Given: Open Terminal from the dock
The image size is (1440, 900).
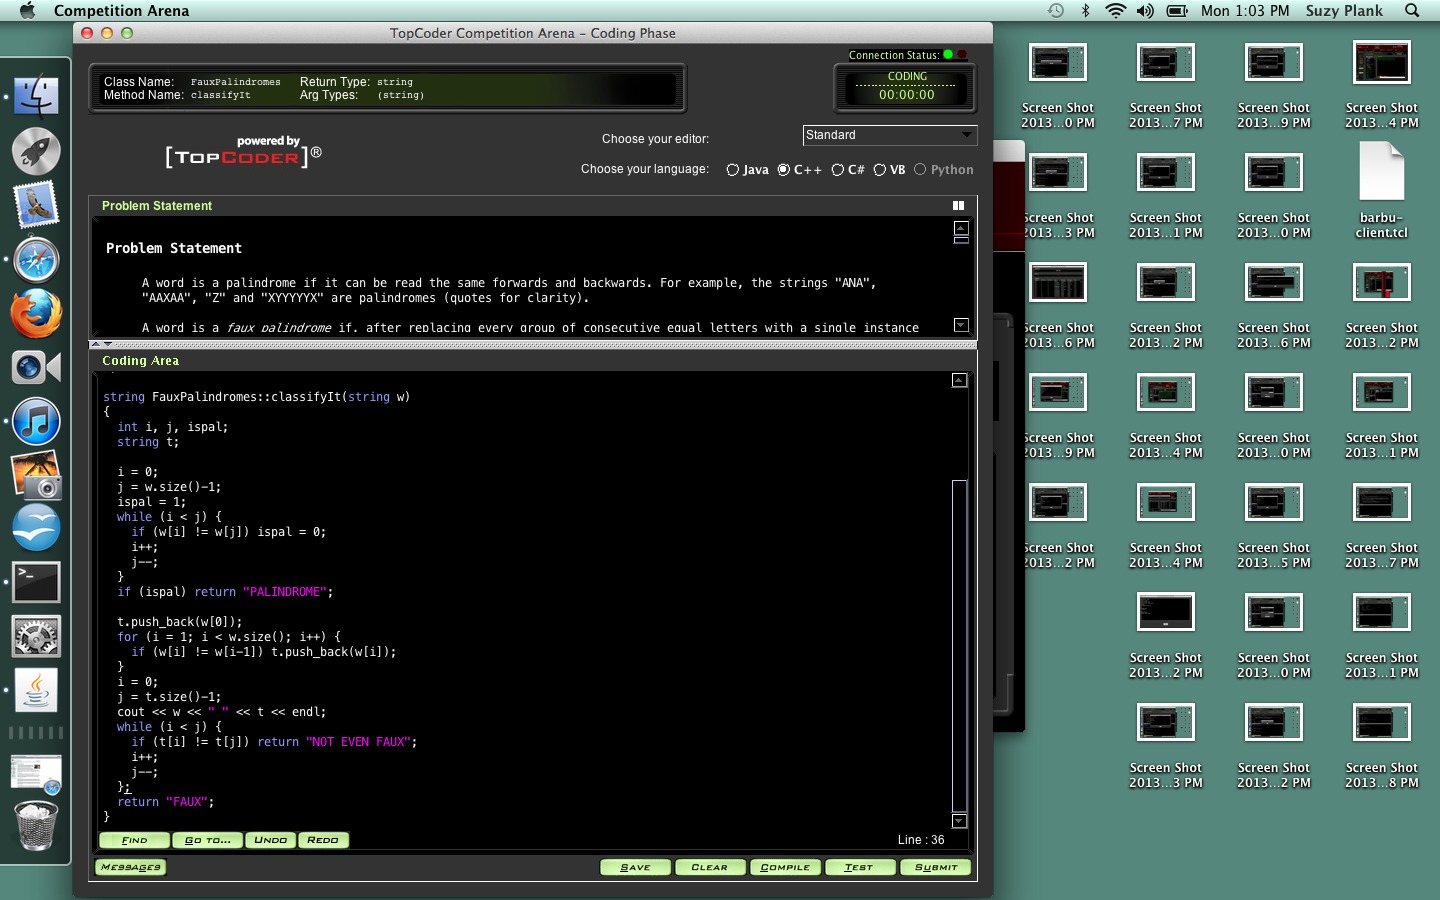Looking at the screenshot, I should pos(36,582).
